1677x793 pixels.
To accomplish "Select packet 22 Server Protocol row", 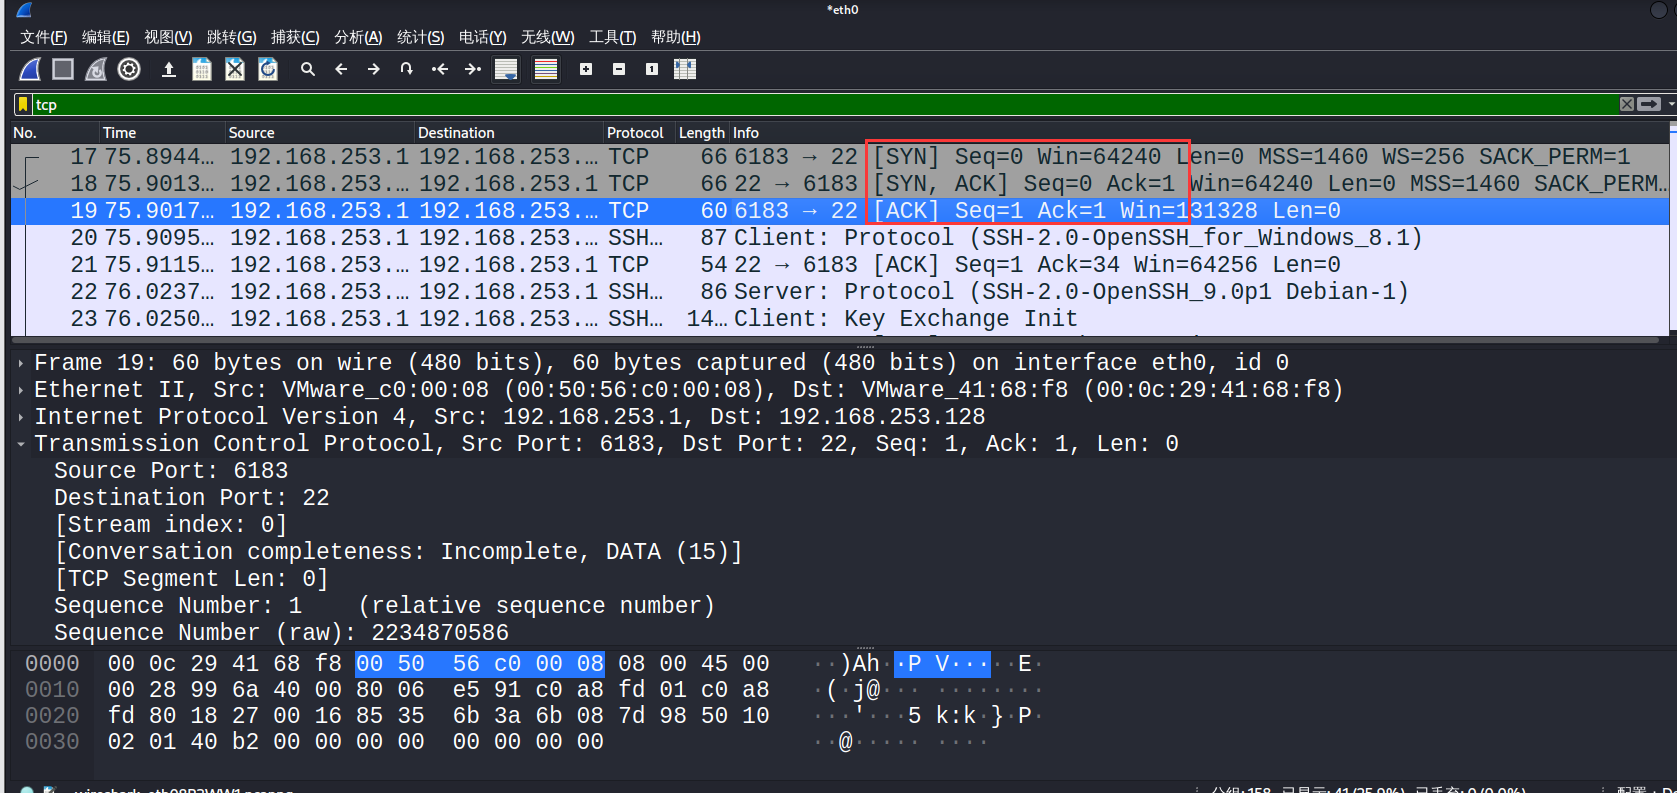I will [840, 292].
